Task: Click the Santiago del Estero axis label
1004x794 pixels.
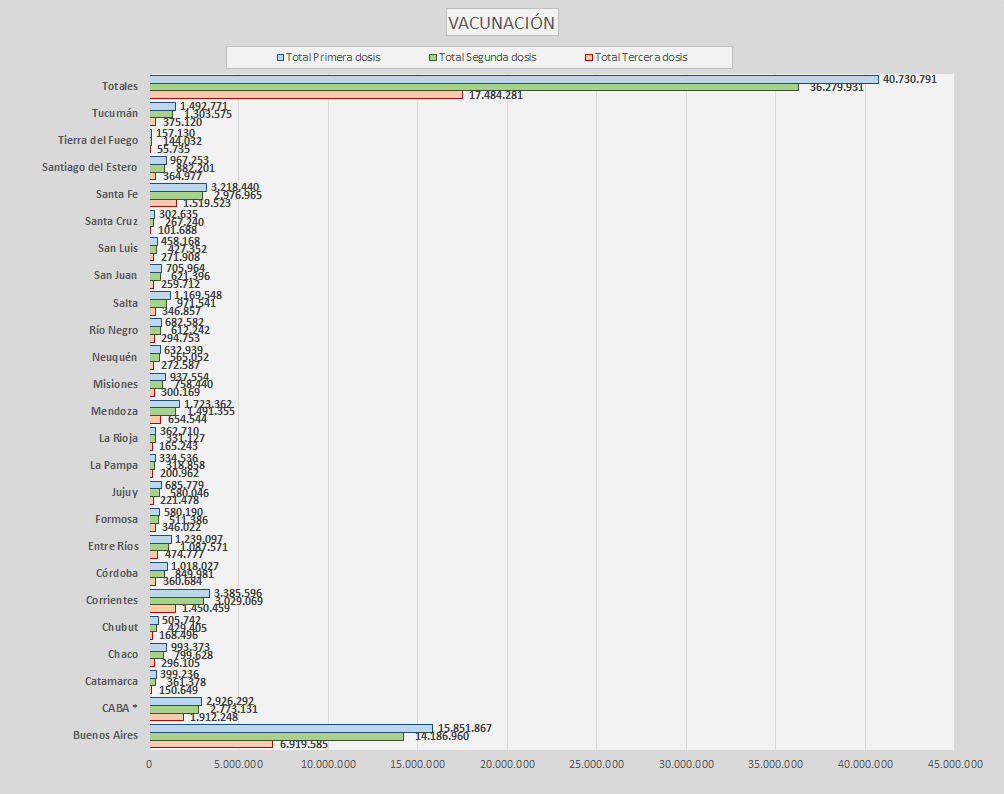Action: [90, 167]
